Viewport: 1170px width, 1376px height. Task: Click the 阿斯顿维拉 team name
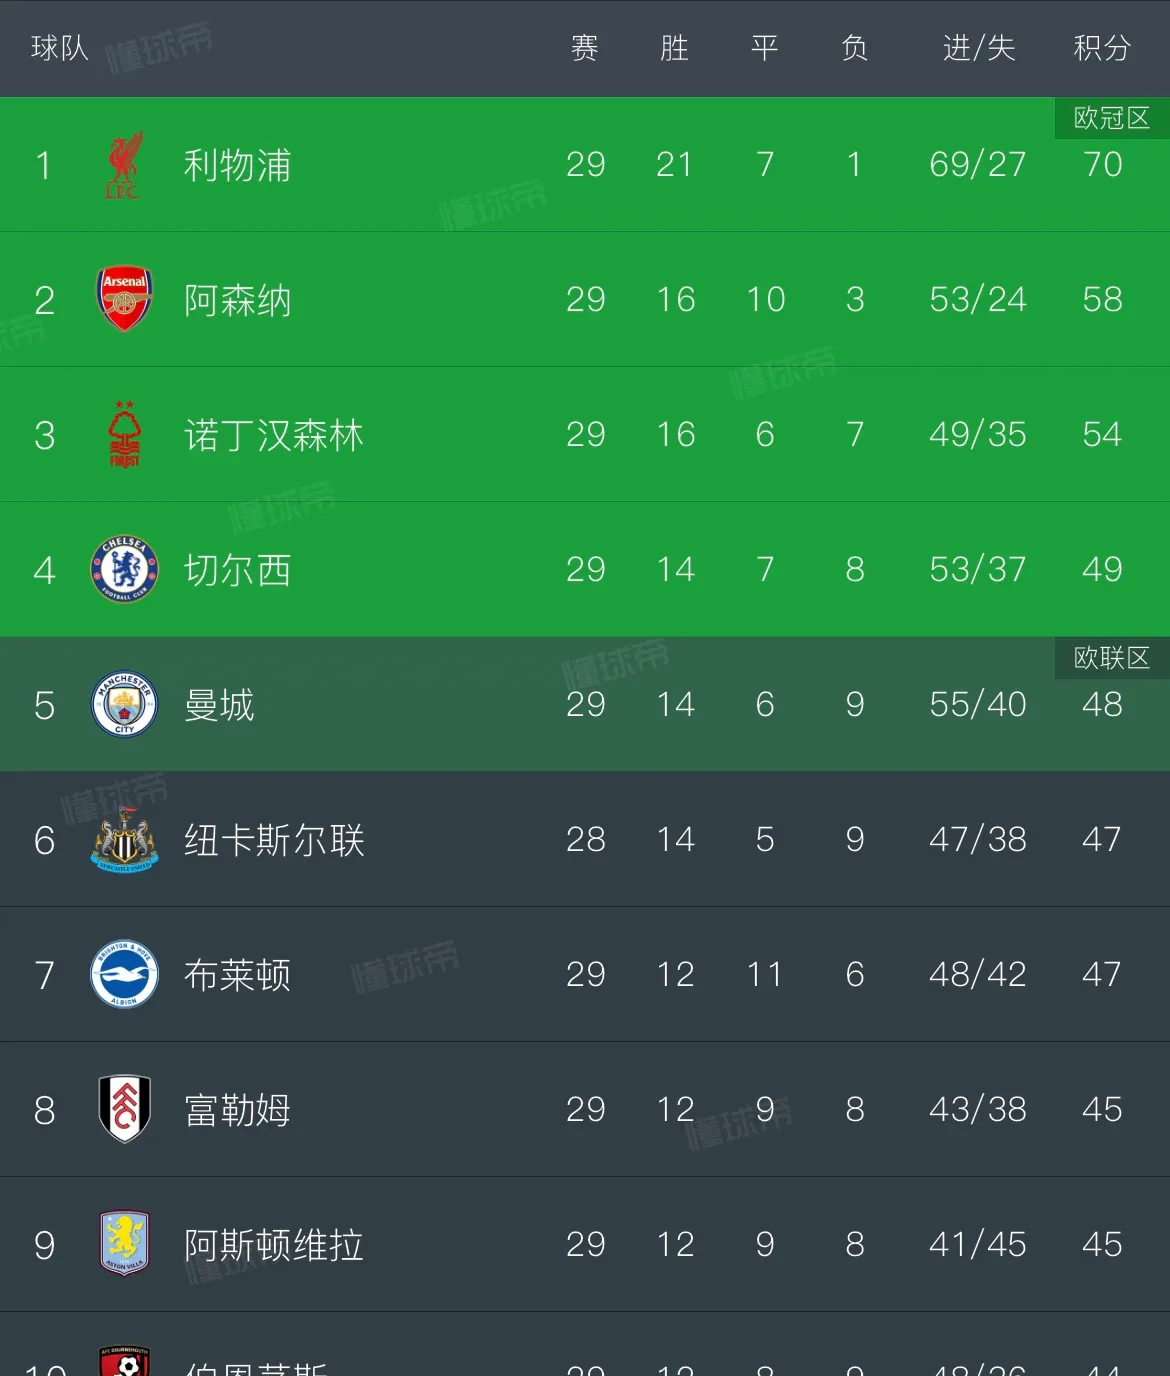274,1245
